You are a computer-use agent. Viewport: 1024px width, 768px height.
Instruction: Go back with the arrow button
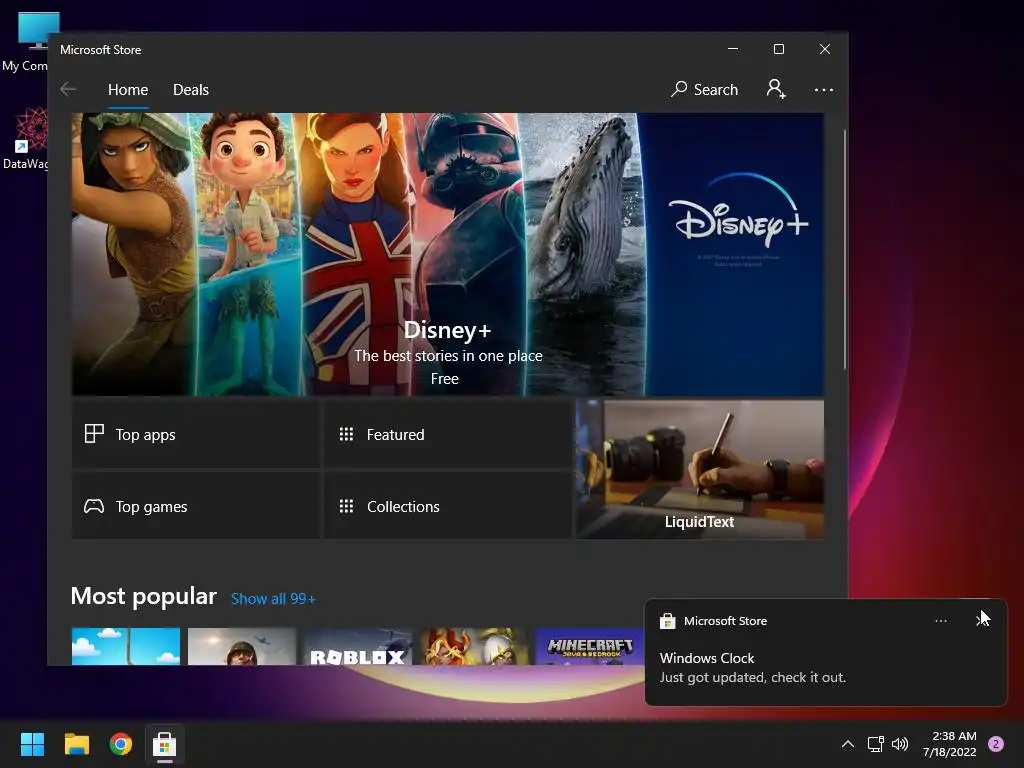[x=68, y=89]
